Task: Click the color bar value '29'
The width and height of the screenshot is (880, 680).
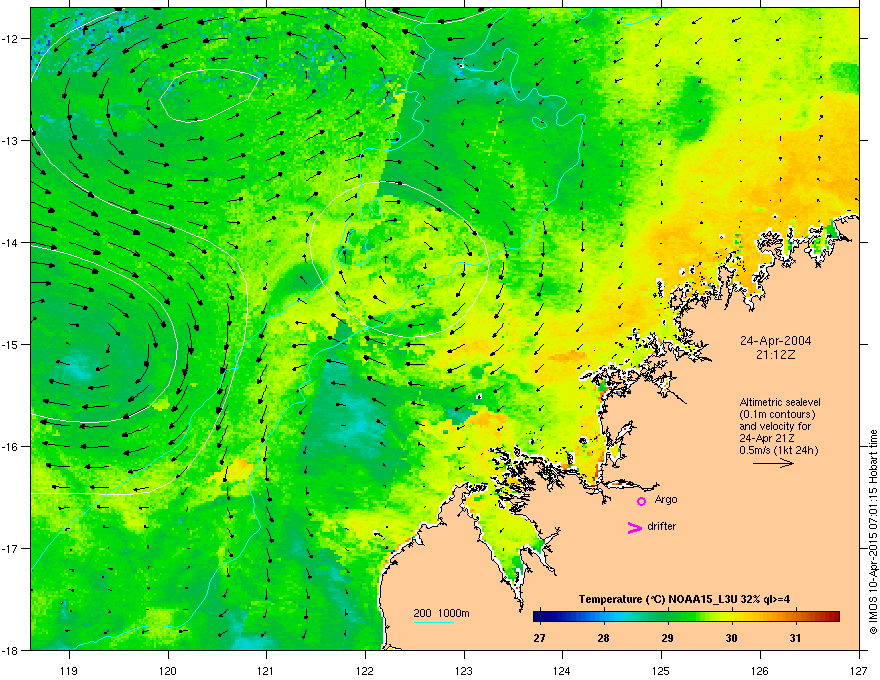Action: point(667,638)
